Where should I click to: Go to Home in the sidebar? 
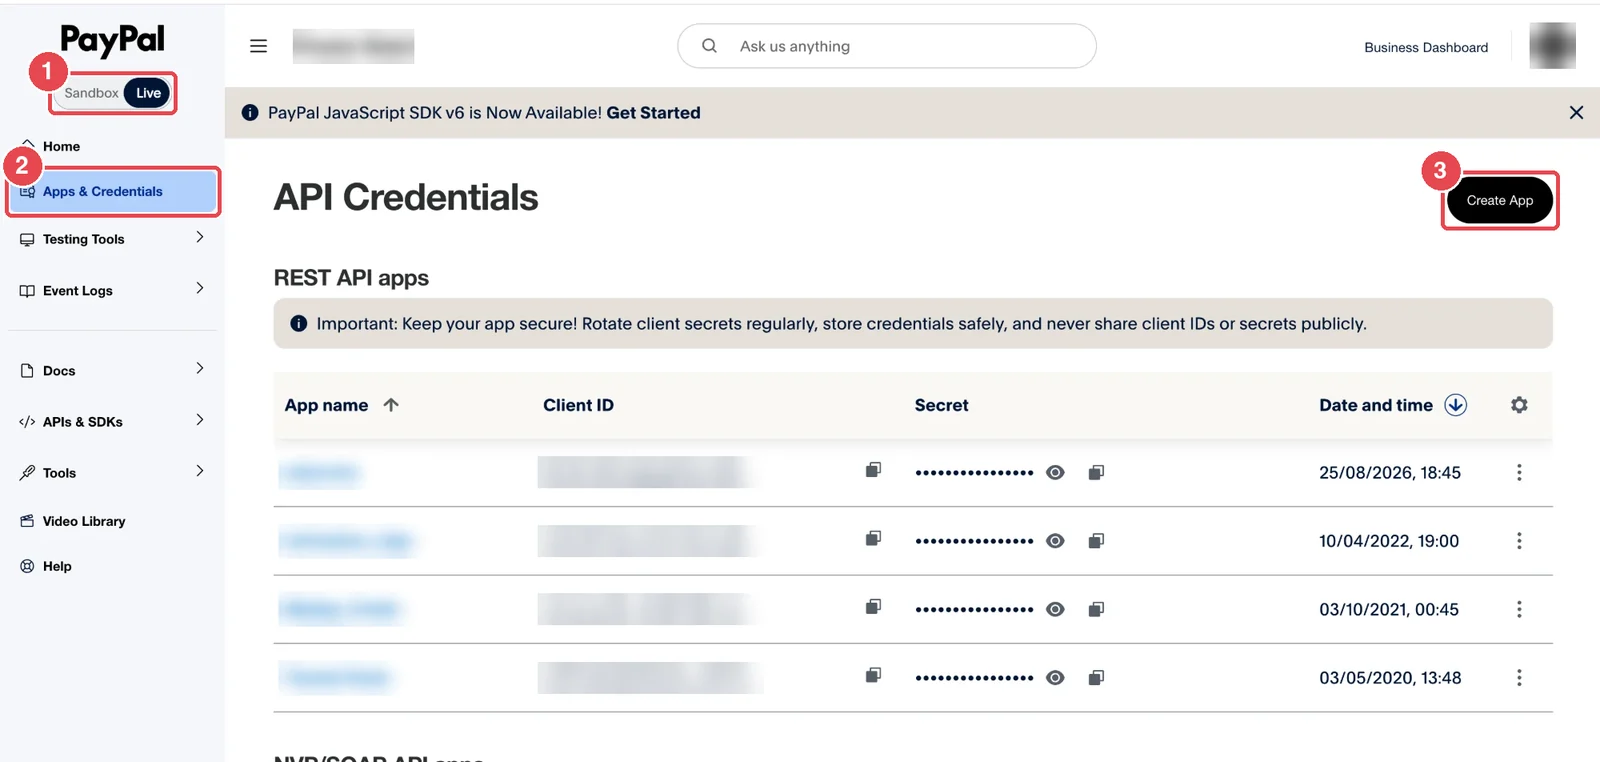tap(60, 146)
